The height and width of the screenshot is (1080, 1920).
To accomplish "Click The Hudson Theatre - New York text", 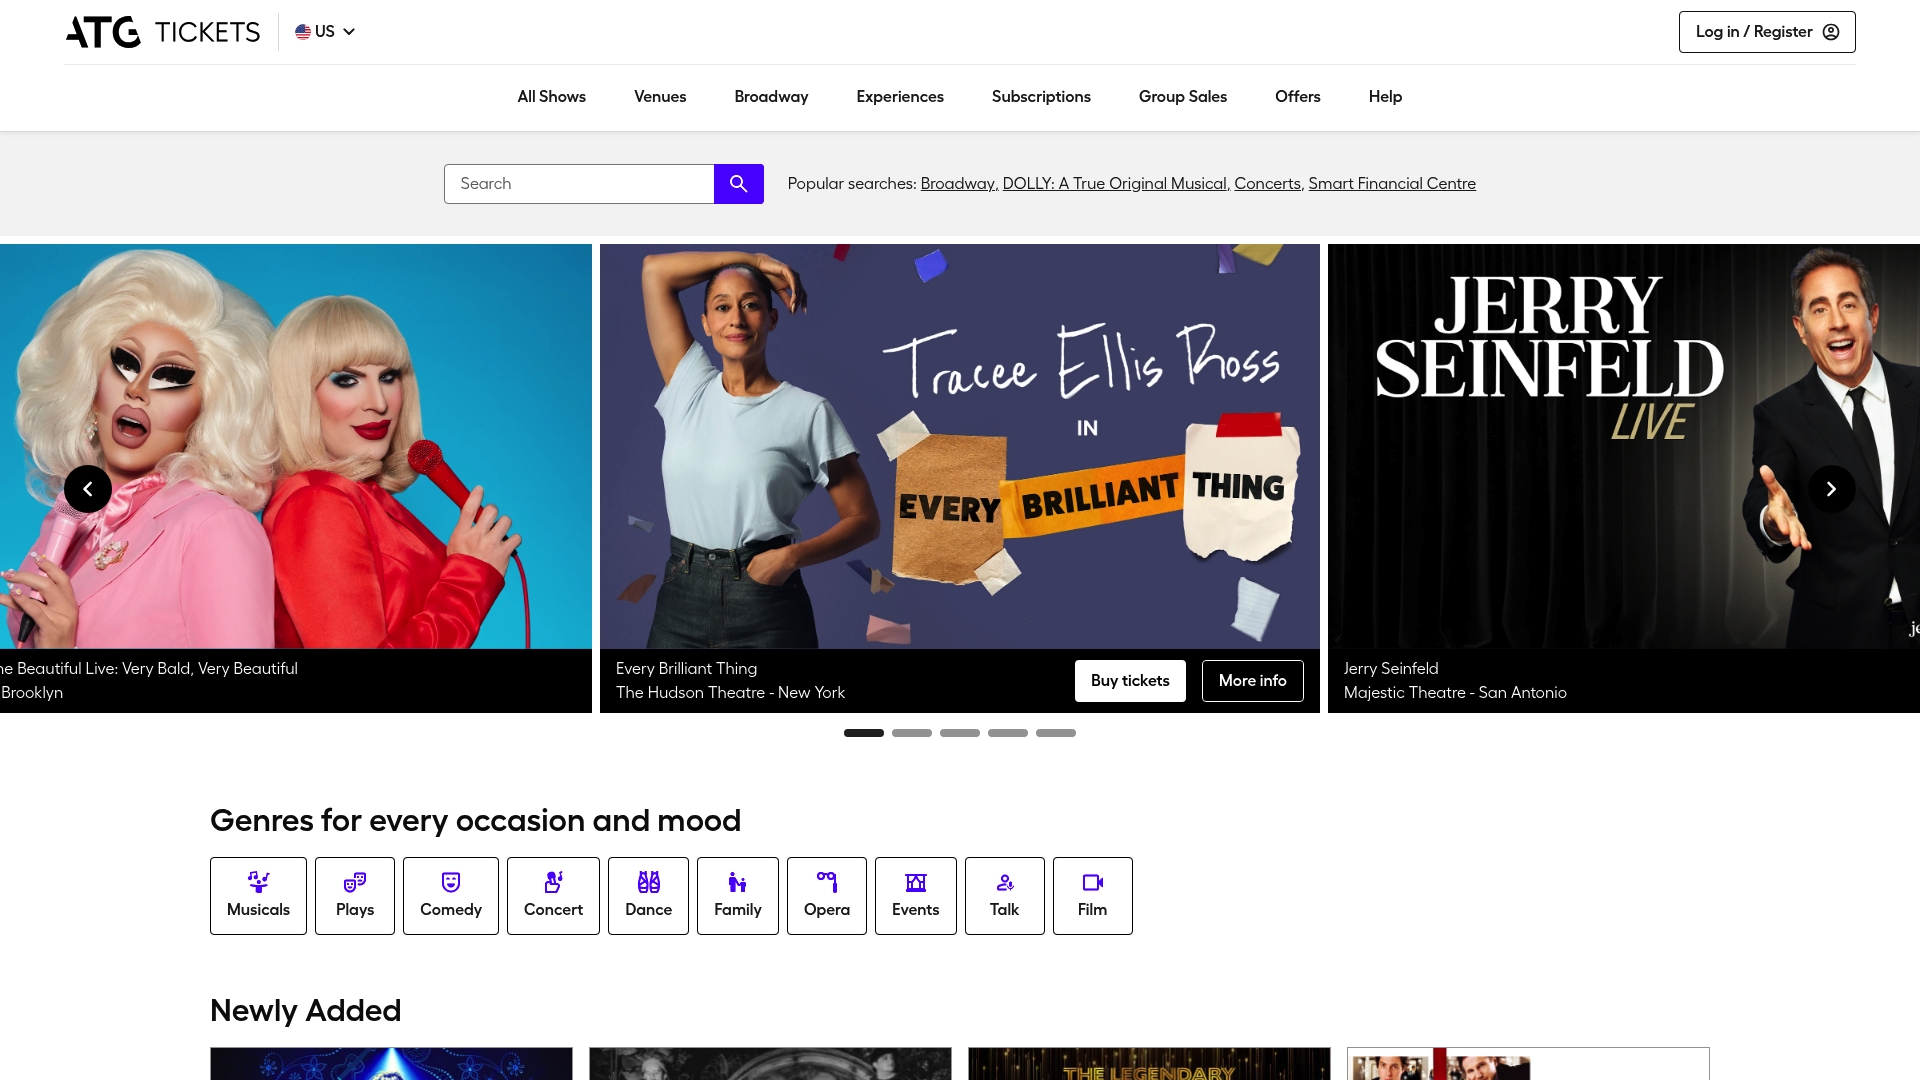I will pyautogui.click(x=730, y=693).
